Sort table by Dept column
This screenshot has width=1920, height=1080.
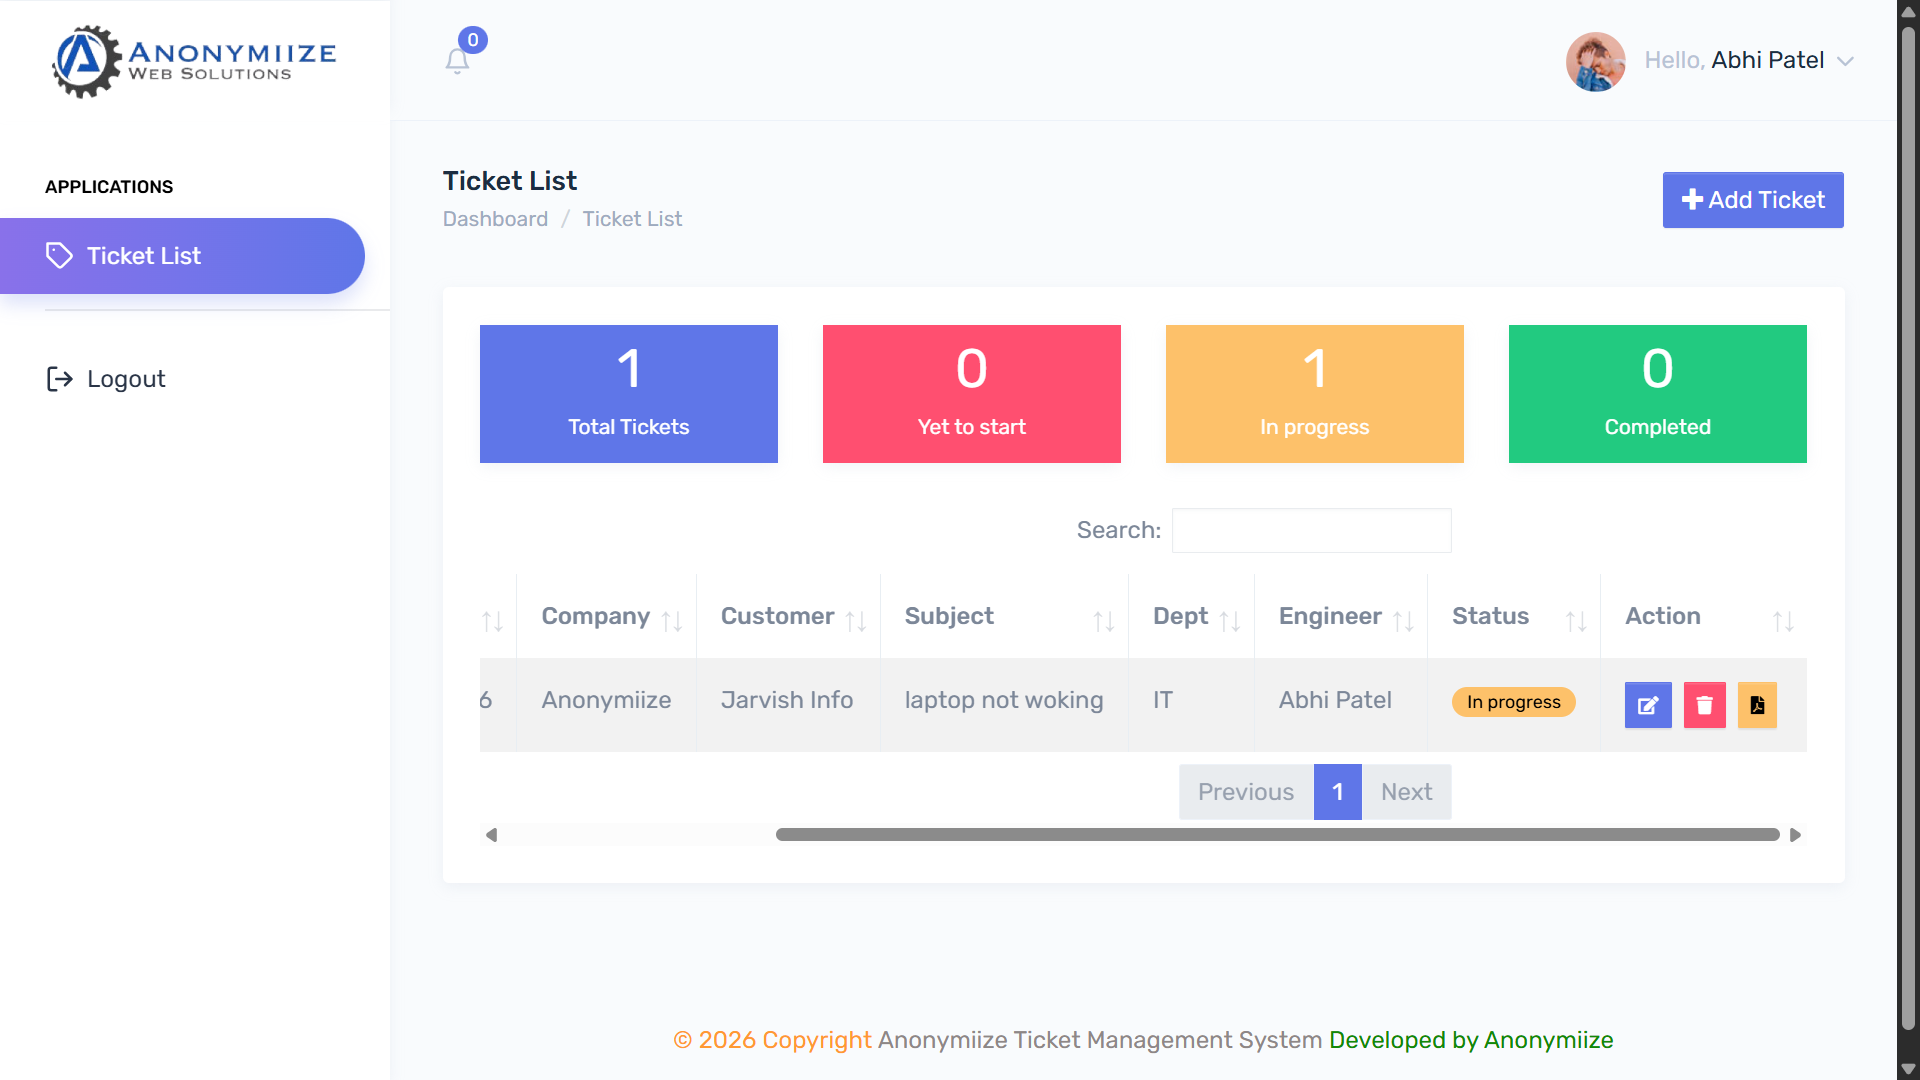(1191, 617)
